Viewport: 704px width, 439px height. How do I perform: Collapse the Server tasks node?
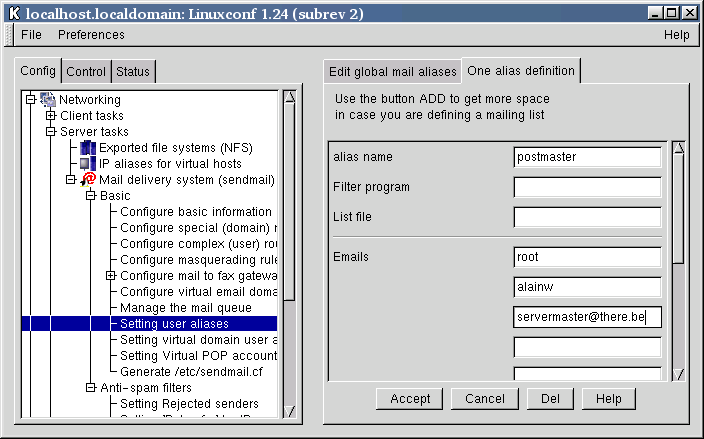(51, 132)
